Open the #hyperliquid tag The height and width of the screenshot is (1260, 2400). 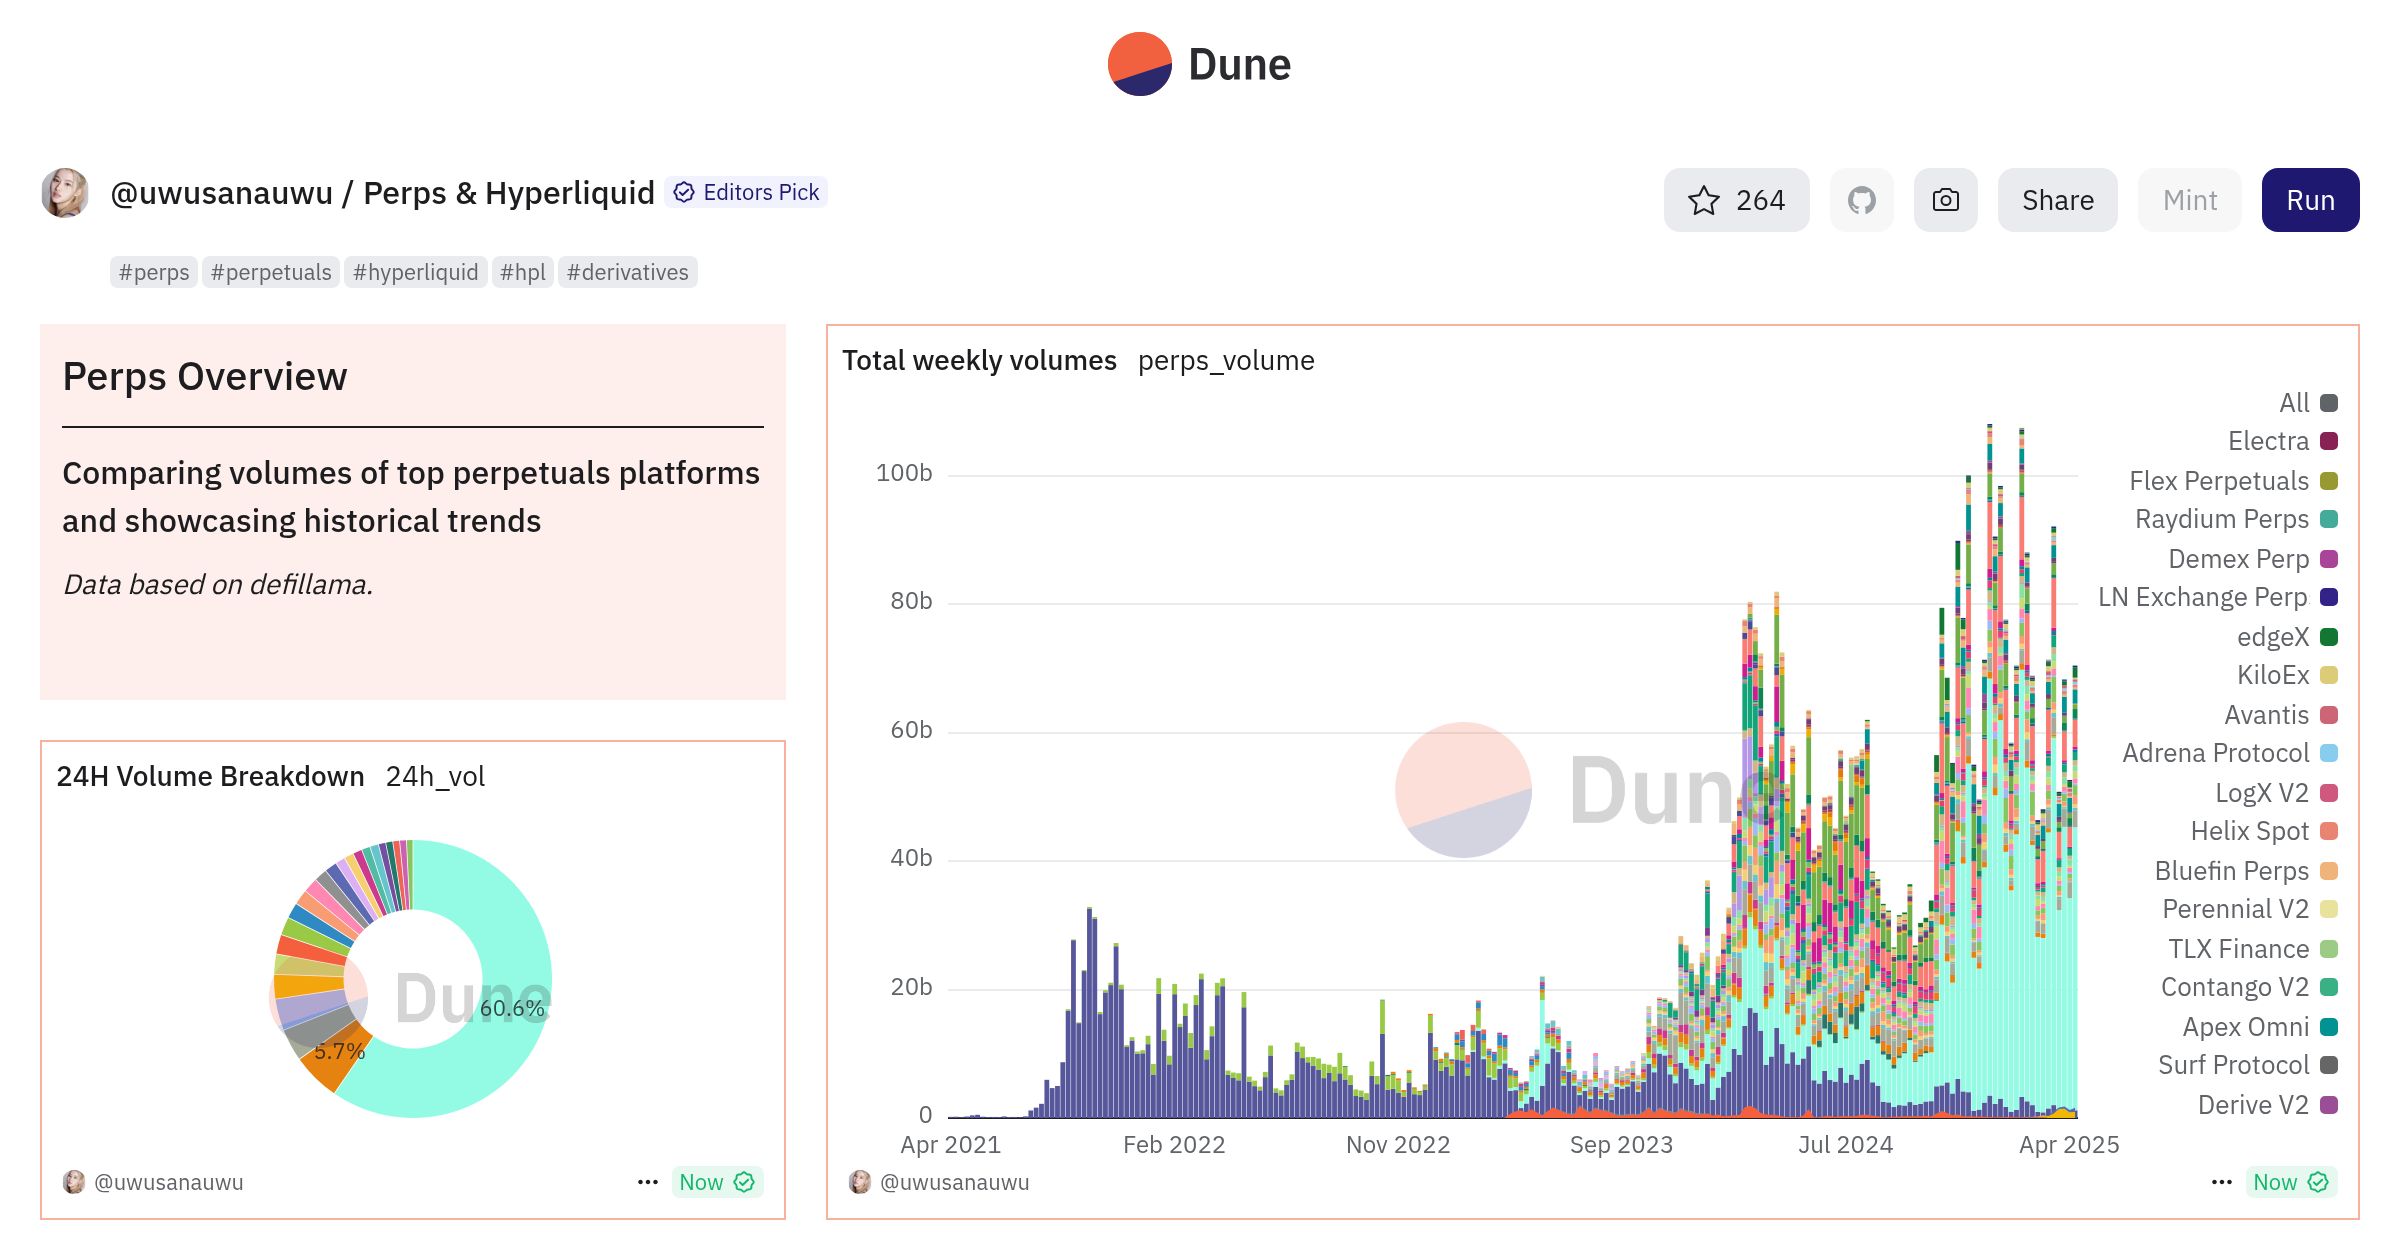point(415,272)
